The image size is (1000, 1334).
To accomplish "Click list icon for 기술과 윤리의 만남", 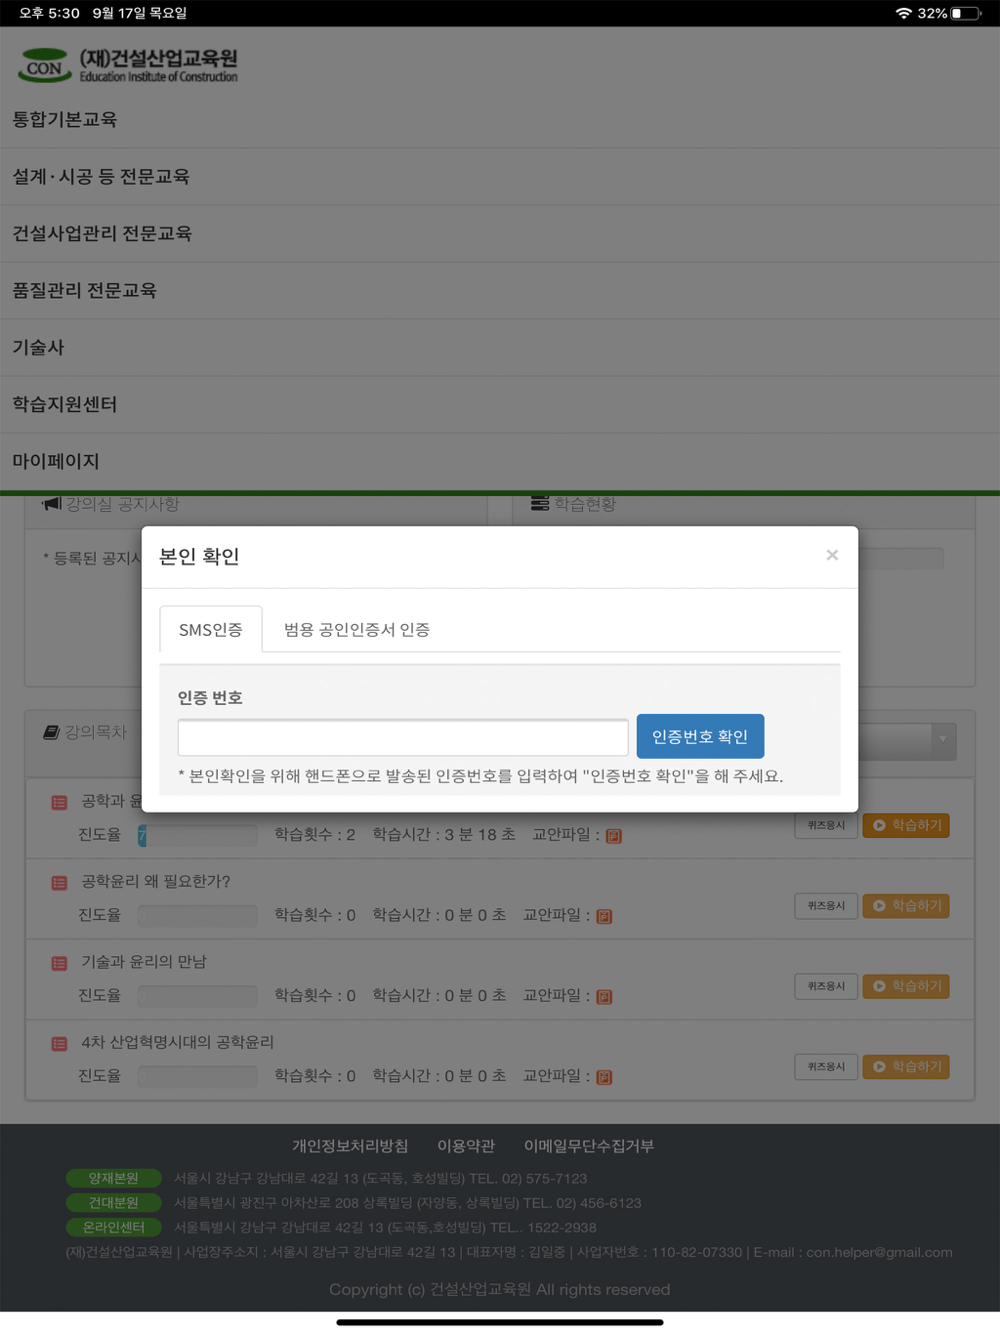I will [x=59, y=963].
